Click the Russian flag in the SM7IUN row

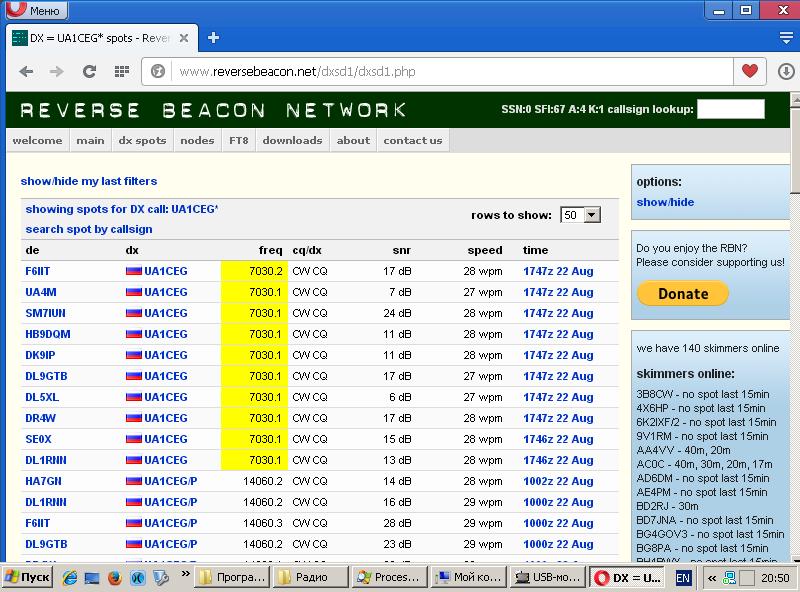134,313
